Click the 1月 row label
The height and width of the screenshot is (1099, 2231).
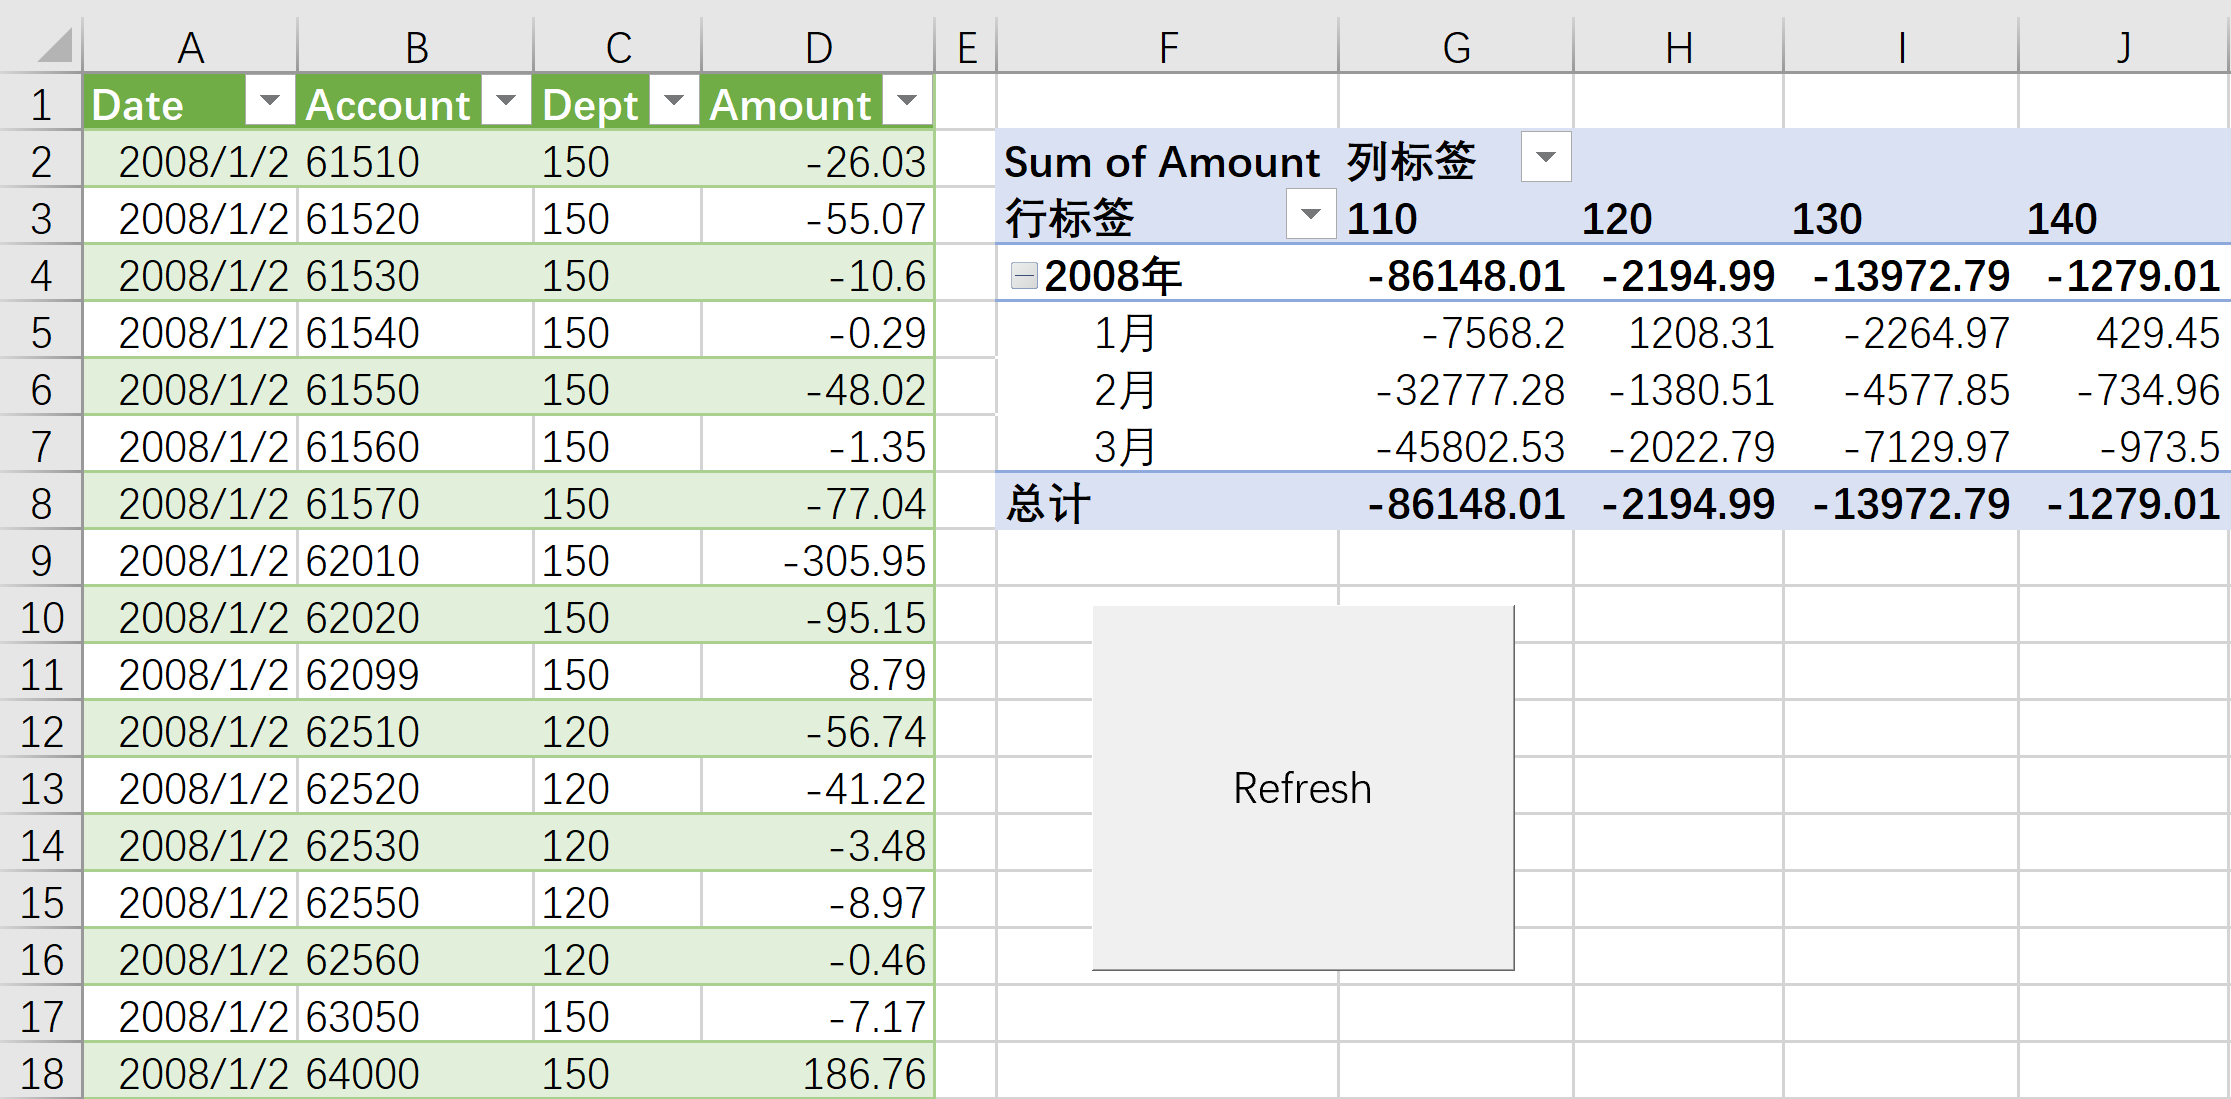tap(1124, 333)
